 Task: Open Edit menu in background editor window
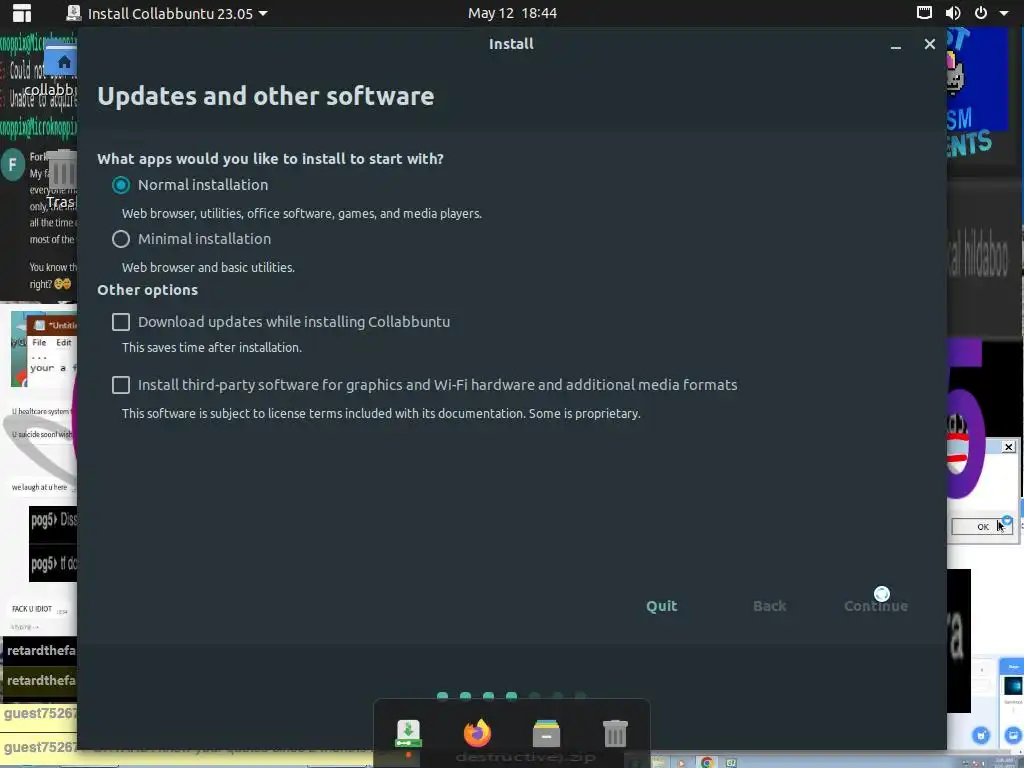(x=63, y=343)
